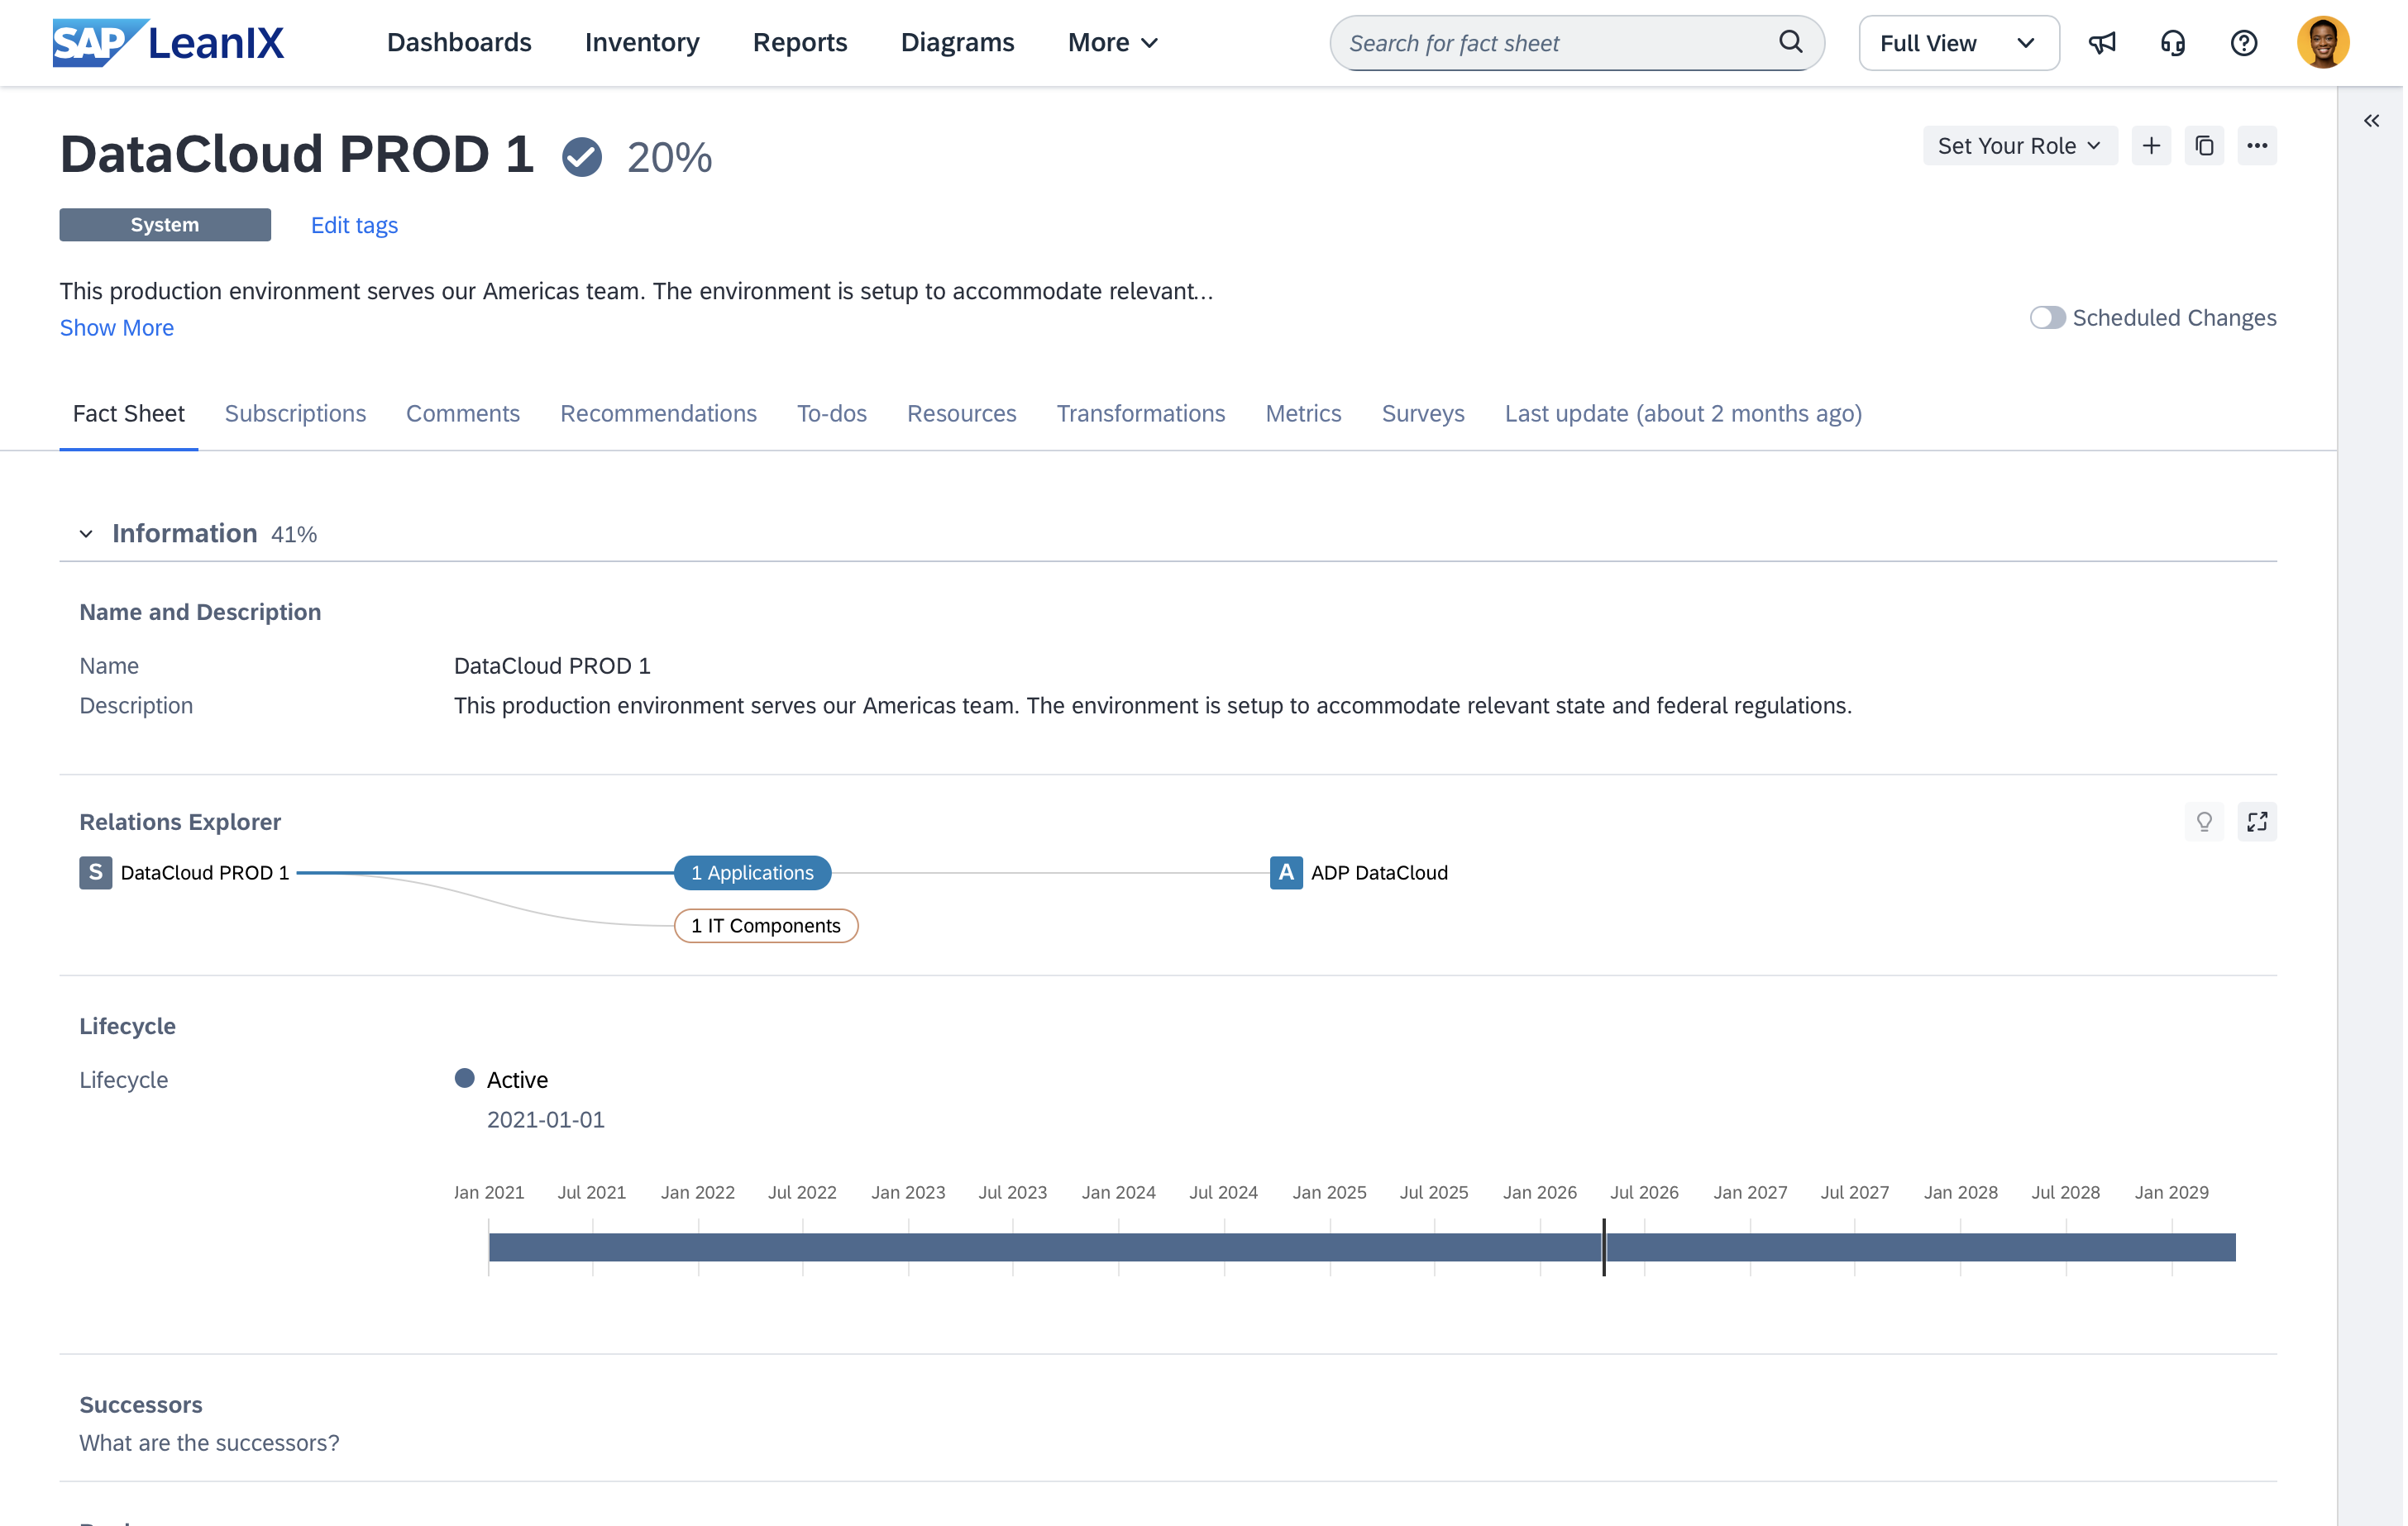Click the quality seal checkmark badge
Viewport: 2408px width, 1526px height.
582,157
